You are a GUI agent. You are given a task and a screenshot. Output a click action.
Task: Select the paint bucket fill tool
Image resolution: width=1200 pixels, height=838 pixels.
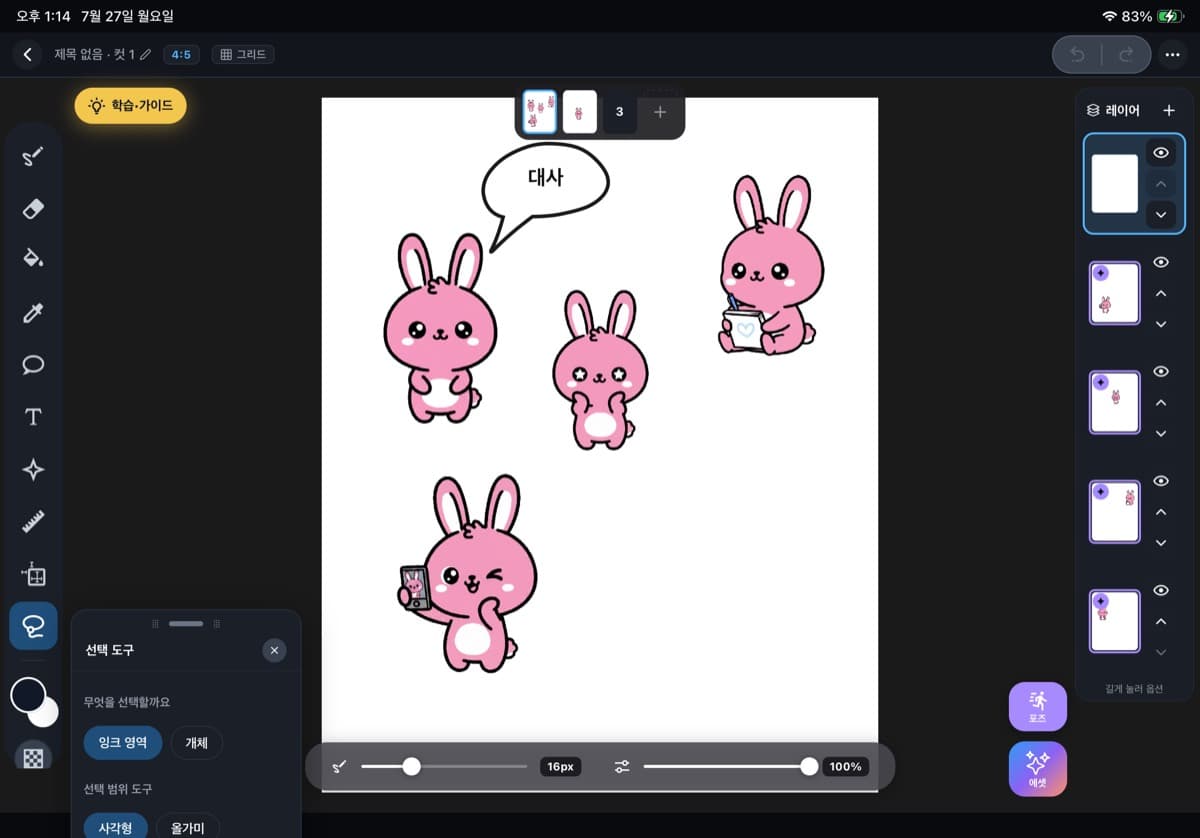pos(33,260)
